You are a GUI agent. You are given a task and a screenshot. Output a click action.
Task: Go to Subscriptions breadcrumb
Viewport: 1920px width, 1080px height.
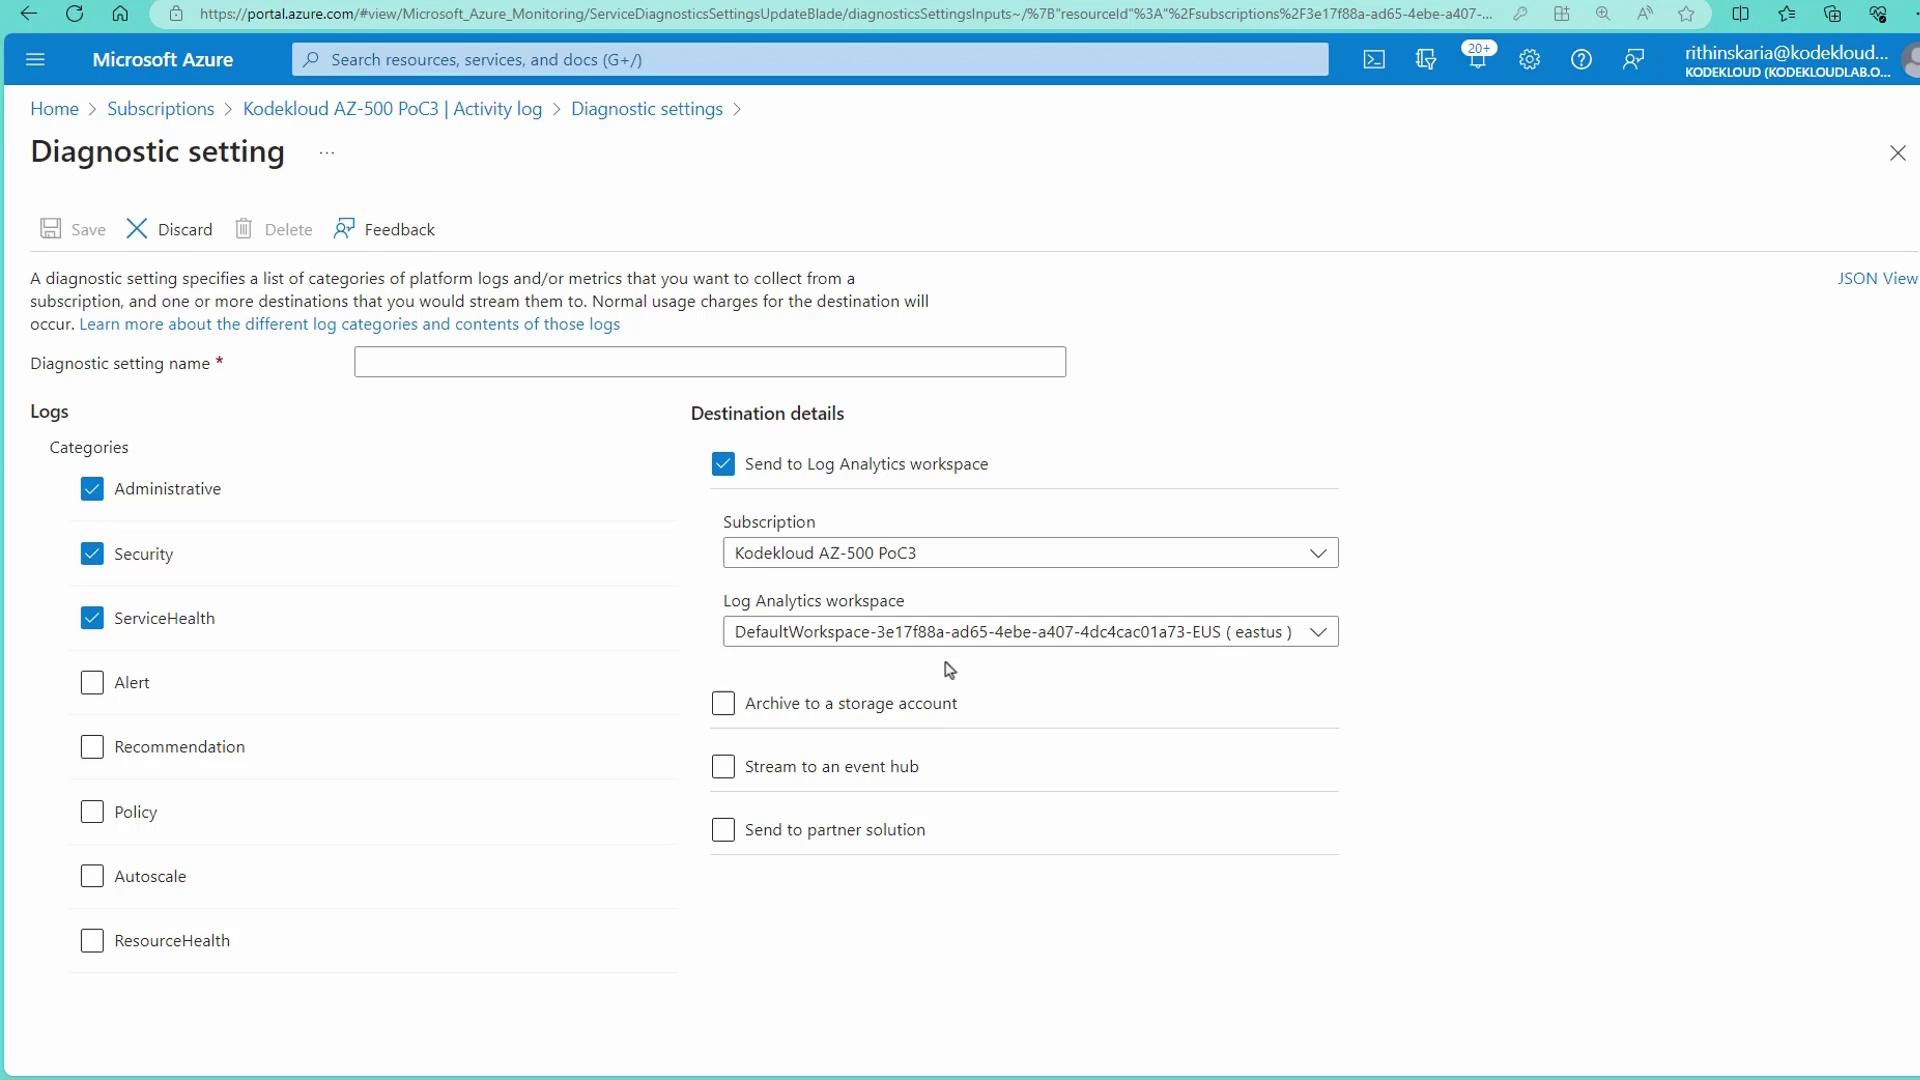tap(160, 109)
